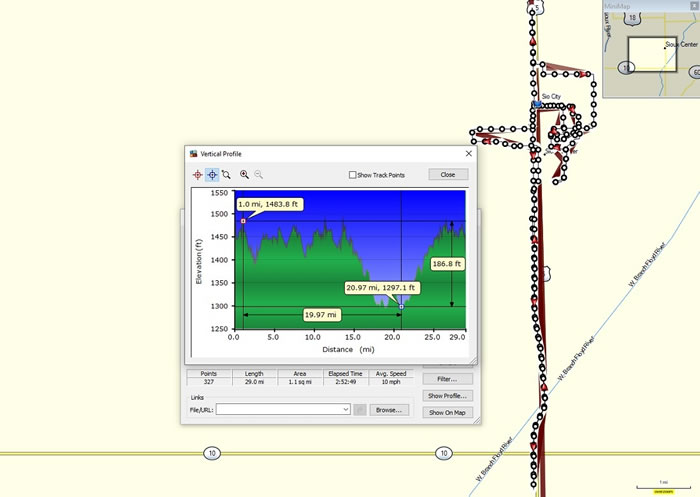This screenshot has width=700, height=497.
Task: Select the blue crosshair measure-end tool
Action: click(212, 175)
